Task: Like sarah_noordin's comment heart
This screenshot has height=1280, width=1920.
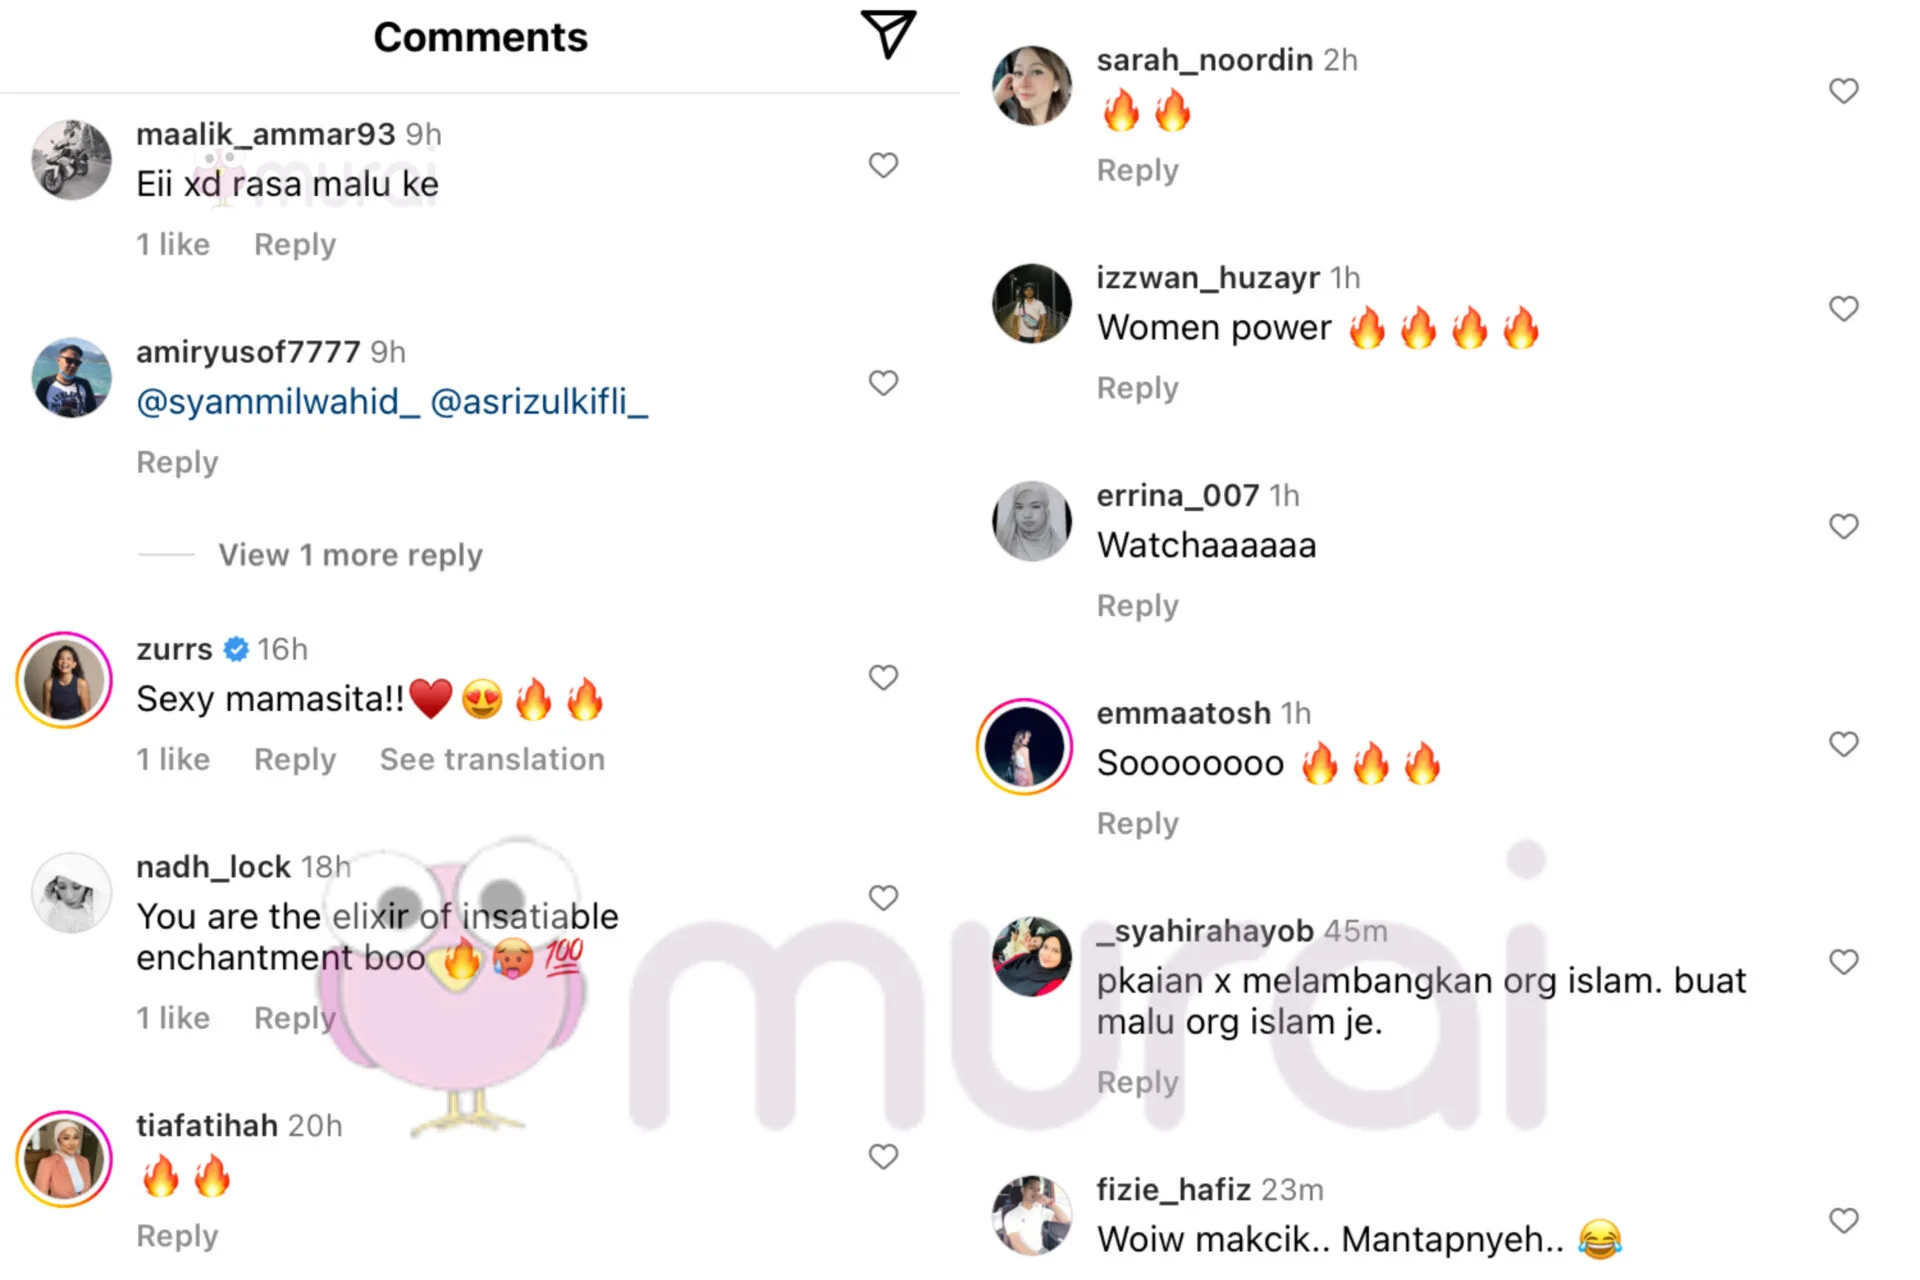Action: [1844, 91]
